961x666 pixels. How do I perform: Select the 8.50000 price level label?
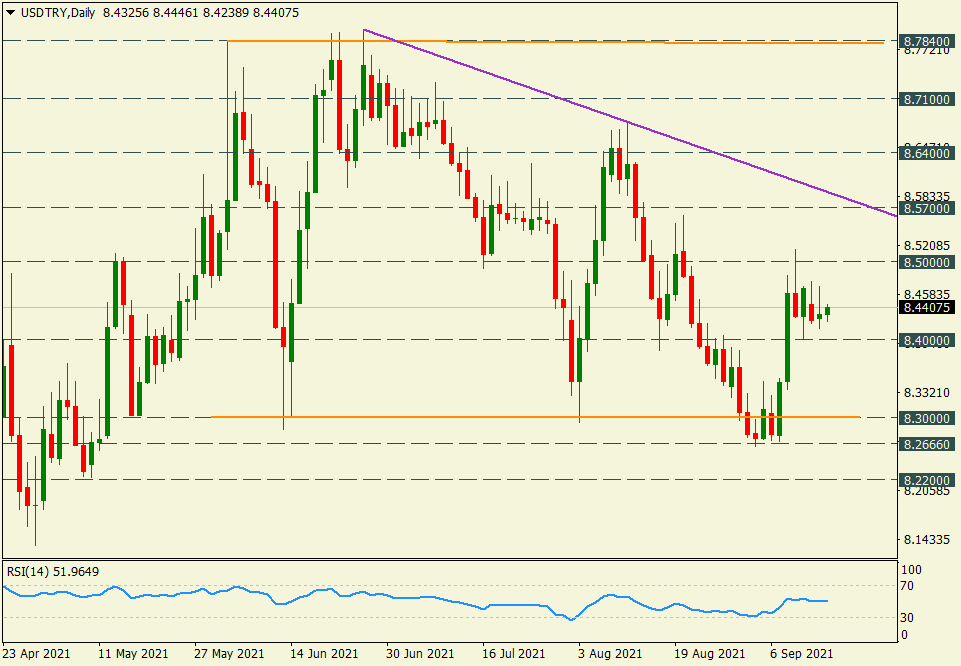927,262
